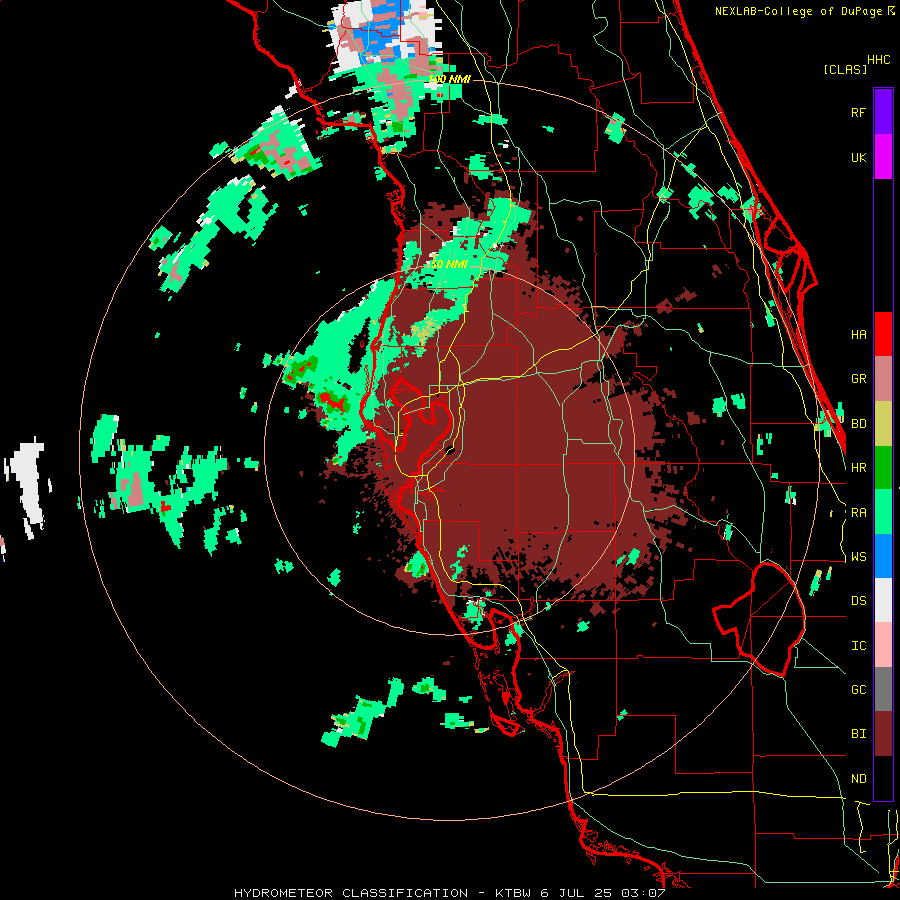Select the GR graupel color swatch
This screenshot has height=900, width=900.
[x=883, y=379]
